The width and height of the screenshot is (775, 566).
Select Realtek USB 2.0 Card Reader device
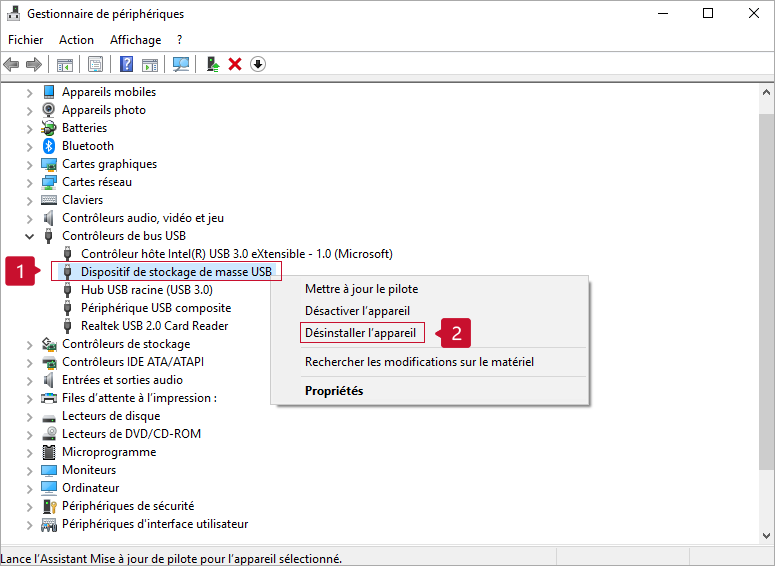pyautogui.click(x=154, y=326)
